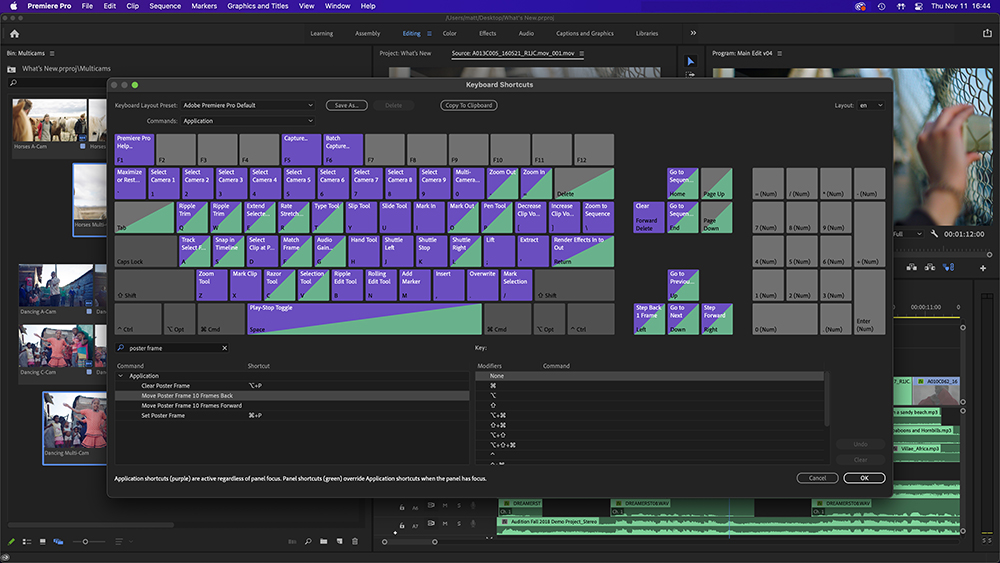Image resolution: width=1000 pixels, height=563 pixels.
Task: Mute audio track A7
Action: (445, 523)
